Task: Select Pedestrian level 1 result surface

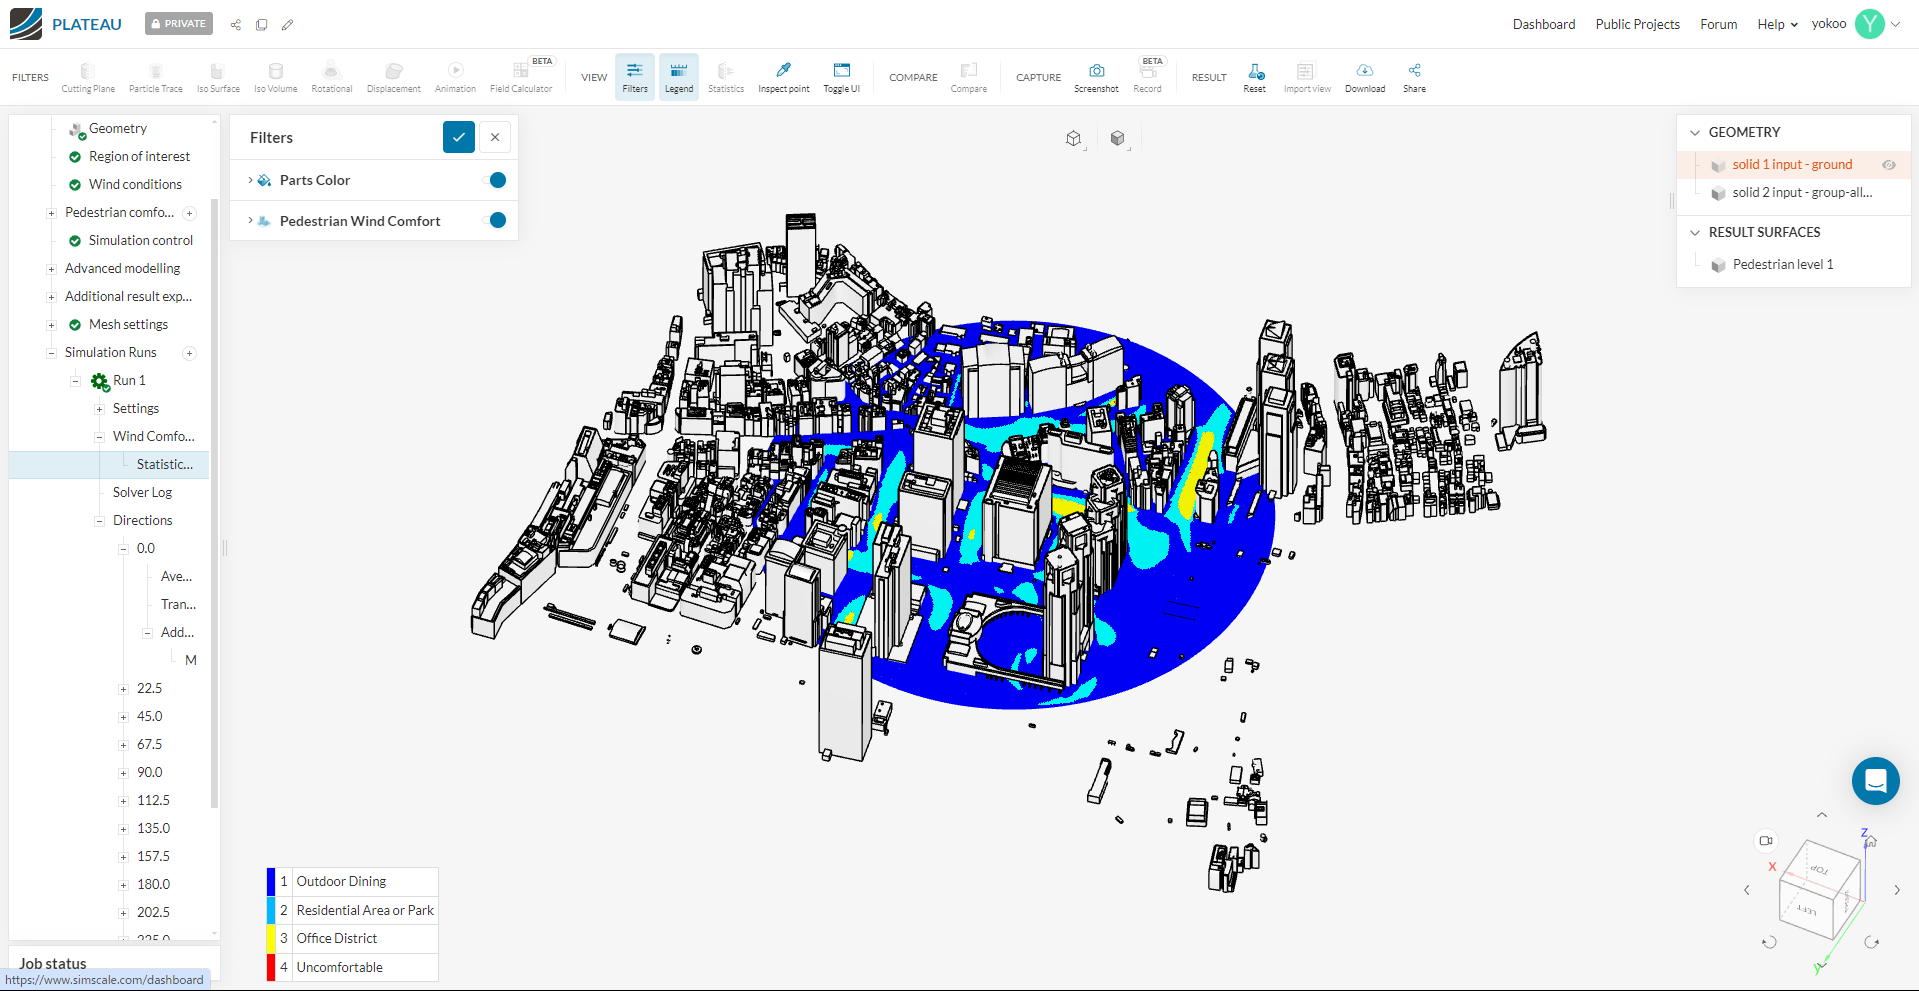Action: coord(1784,264)
